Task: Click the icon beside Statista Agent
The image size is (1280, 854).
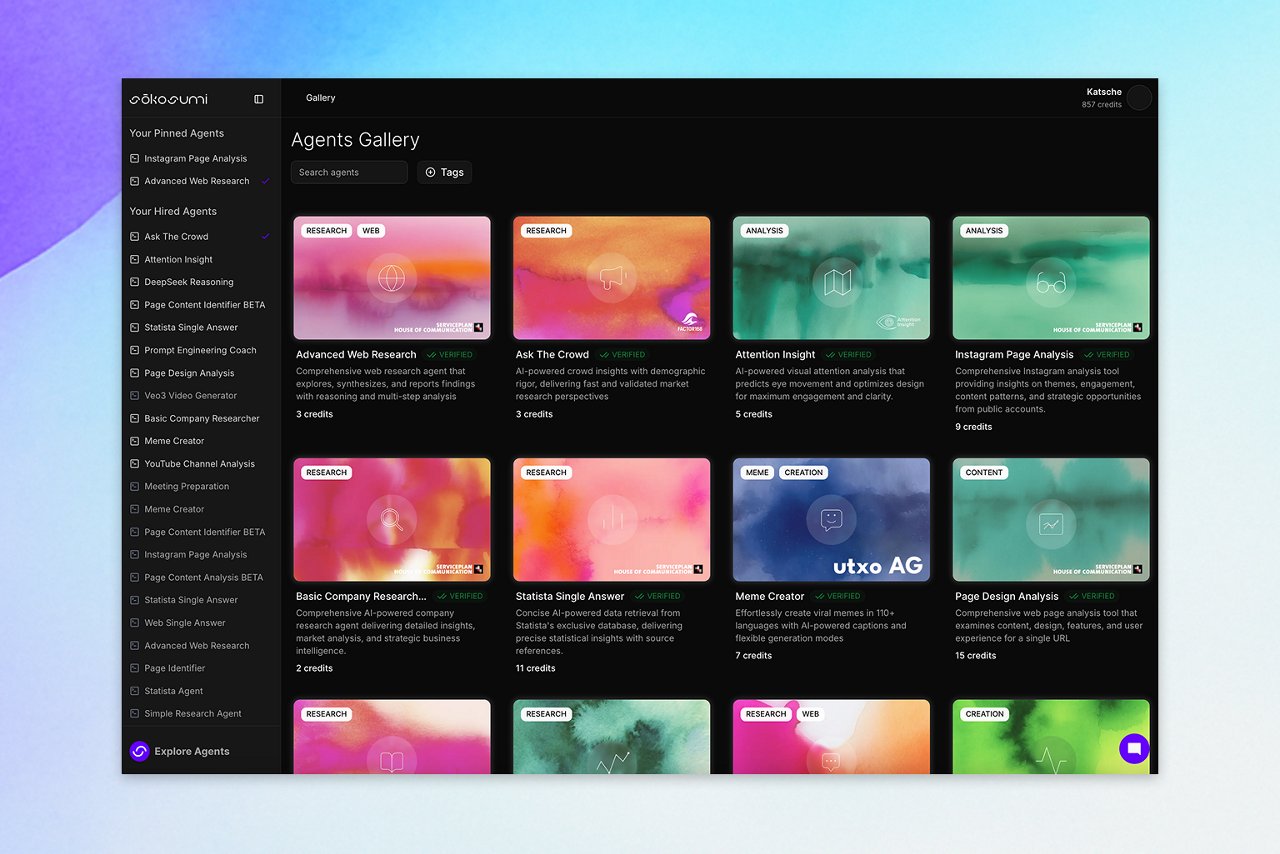Action: click(x=135, y=691)
